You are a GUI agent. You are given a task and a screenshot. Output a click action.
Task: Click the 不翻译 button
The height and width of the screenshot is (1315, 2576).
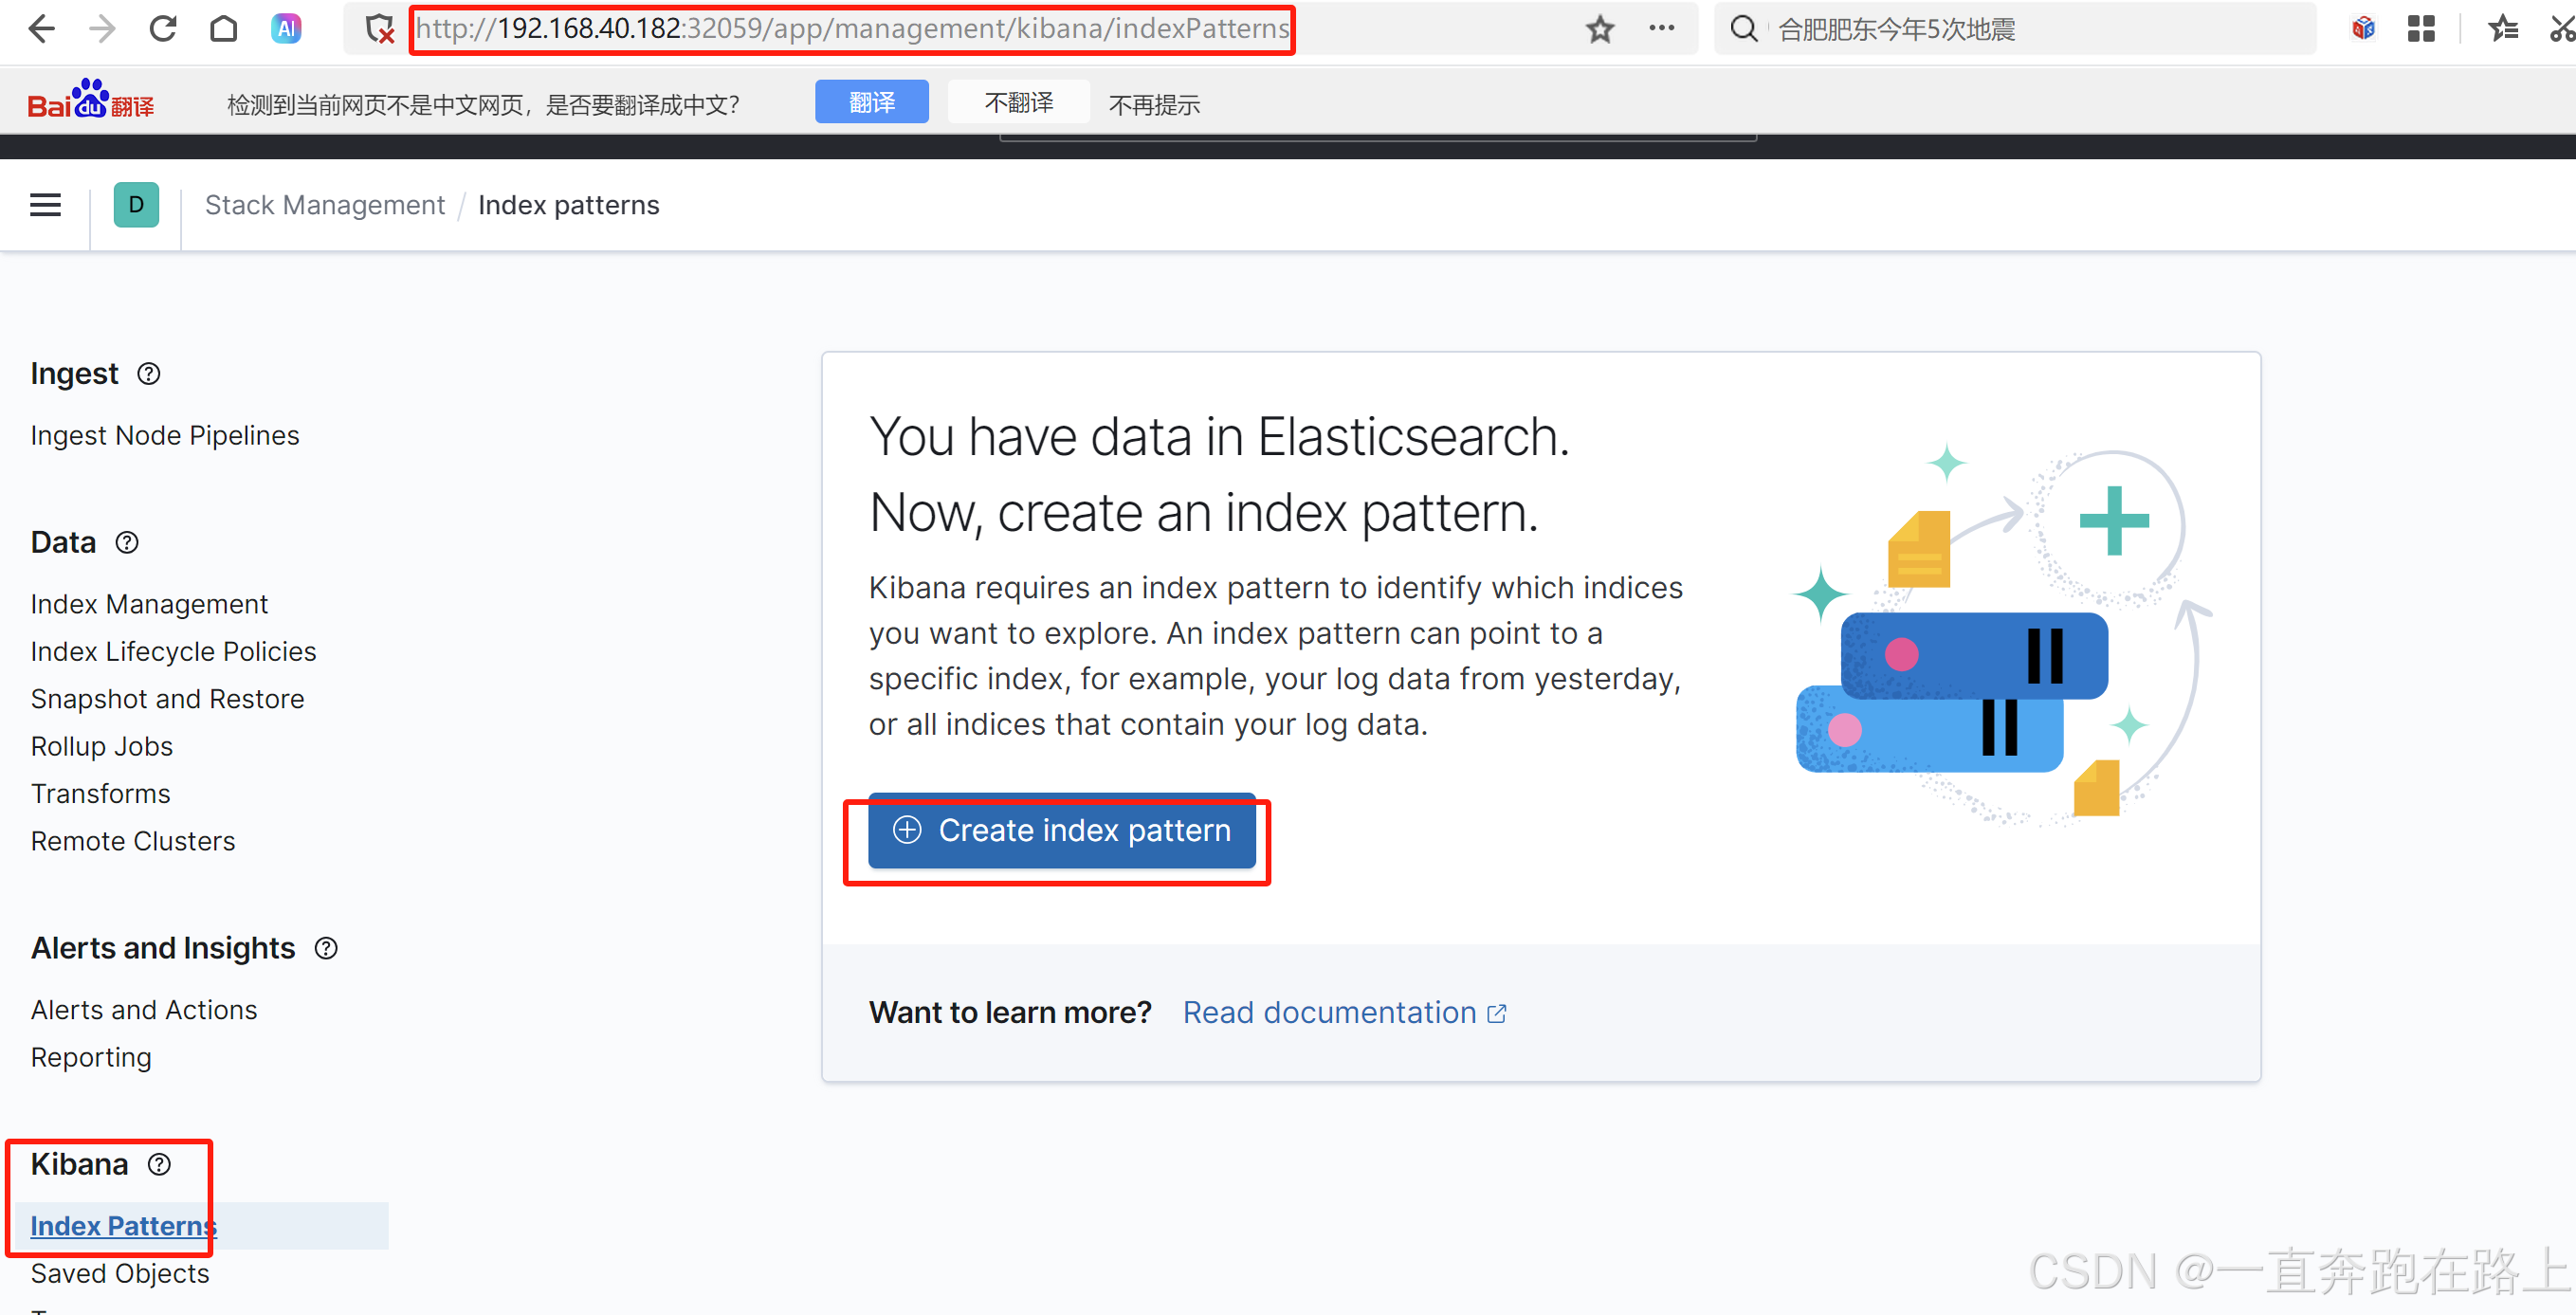pyautogui.click(x=1018, y=102)
